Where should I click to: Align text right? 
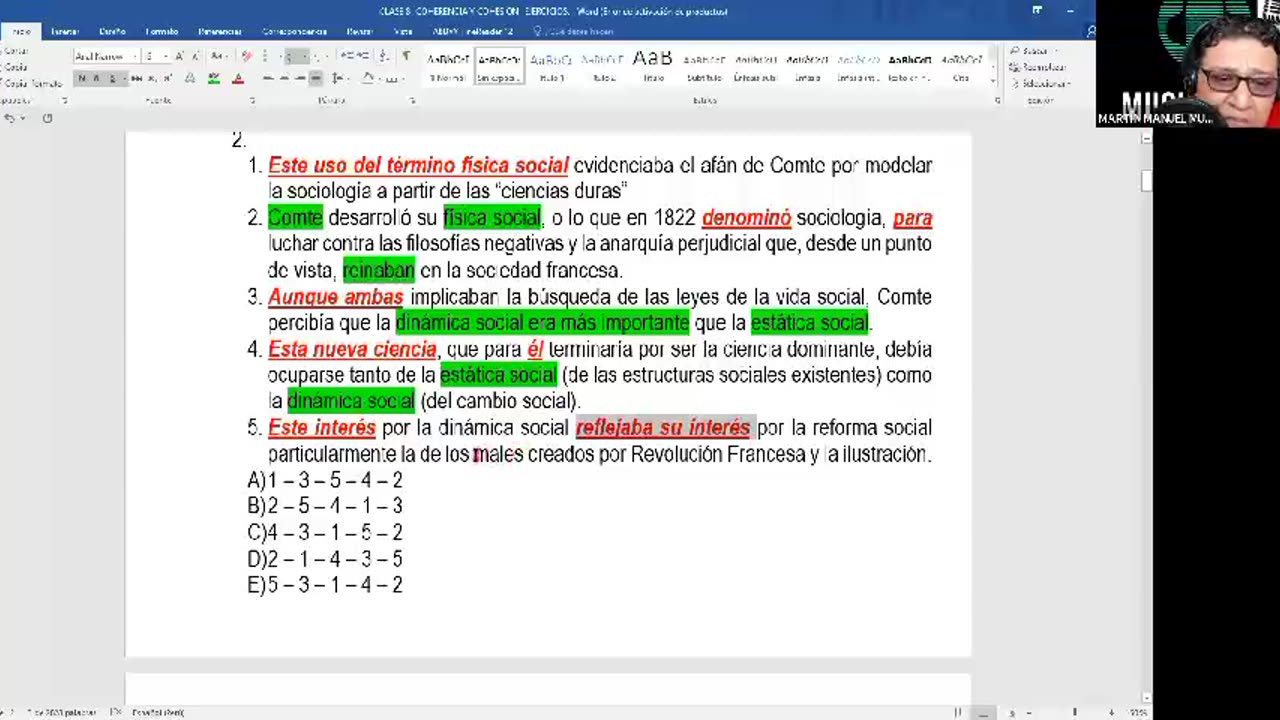click(x=300, y=78)
